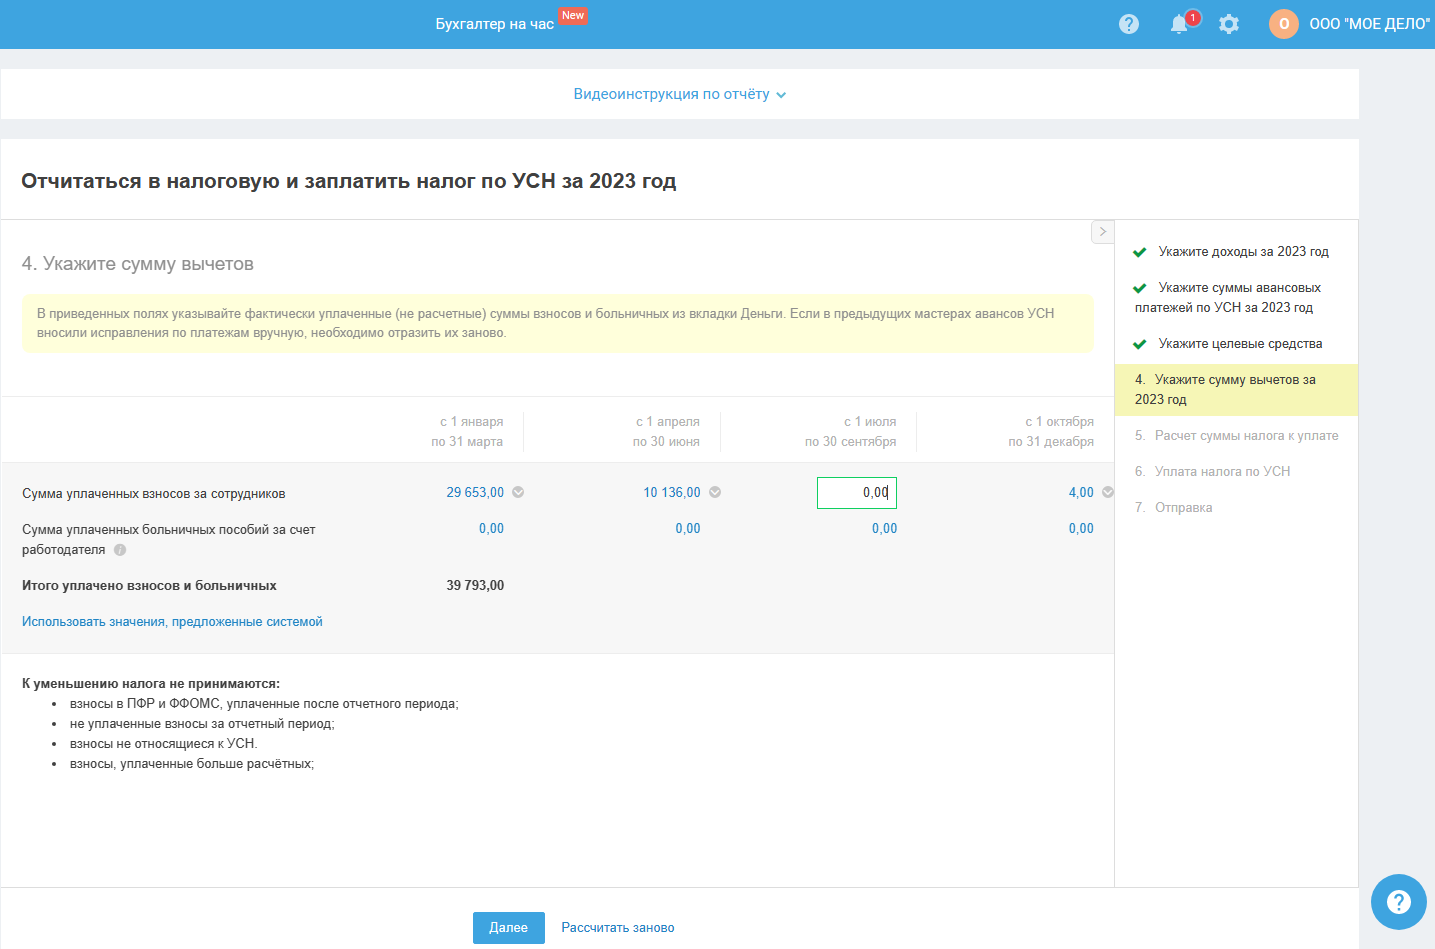The width and height of the screenshot is (1435, 949).
Task: Click column header "с 1 января по 31 марта"
Action: pyautogui.click(x=467, y=432)
